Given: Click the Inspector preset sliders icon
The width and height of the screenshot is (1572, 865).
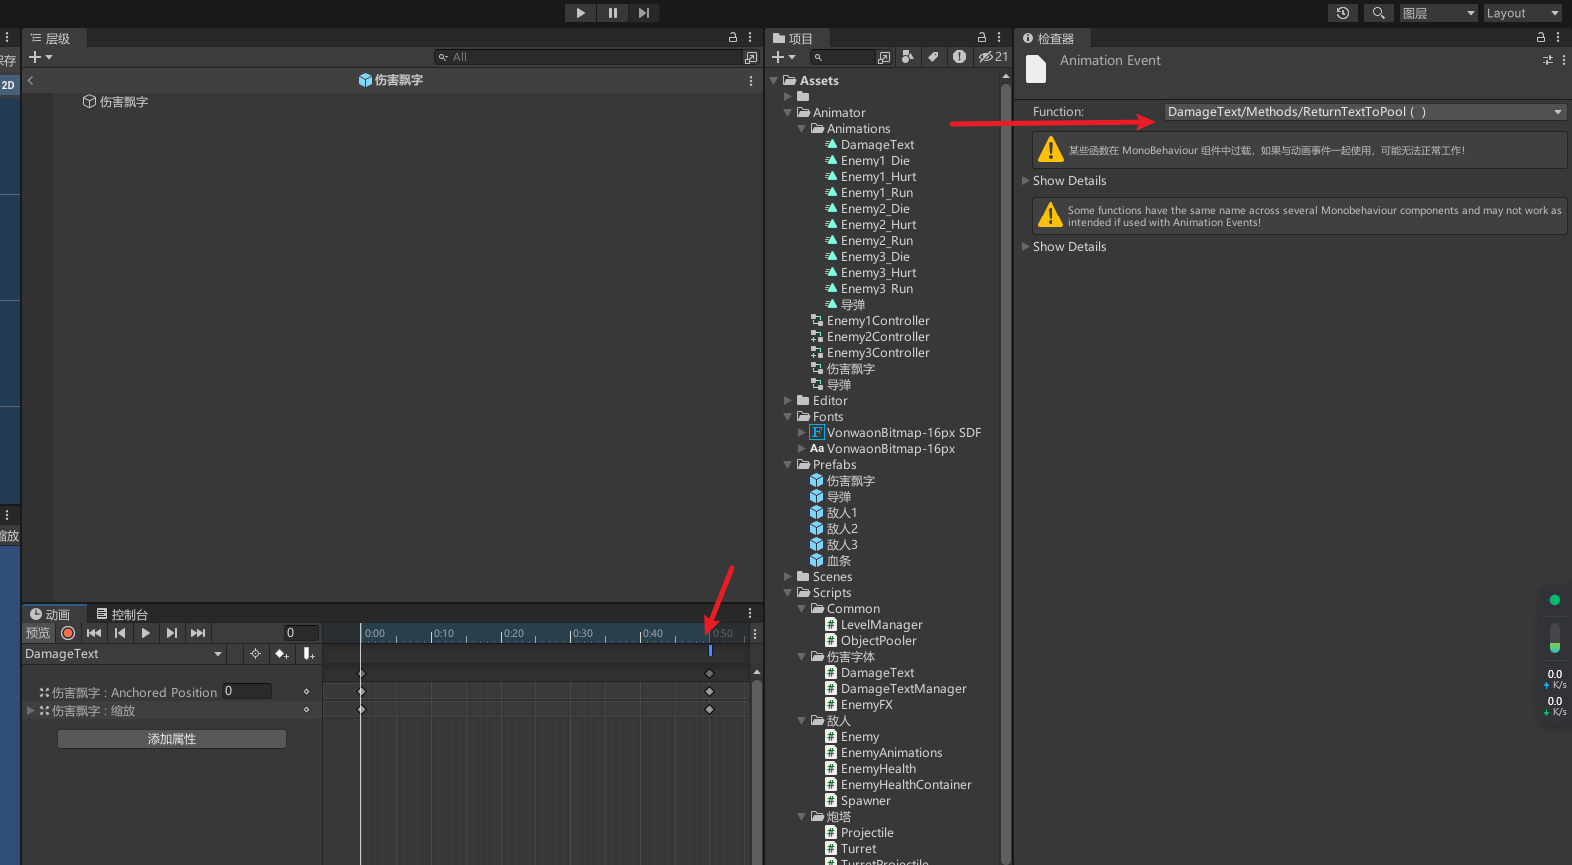Looking at the screenshot, I should 1548,60.
